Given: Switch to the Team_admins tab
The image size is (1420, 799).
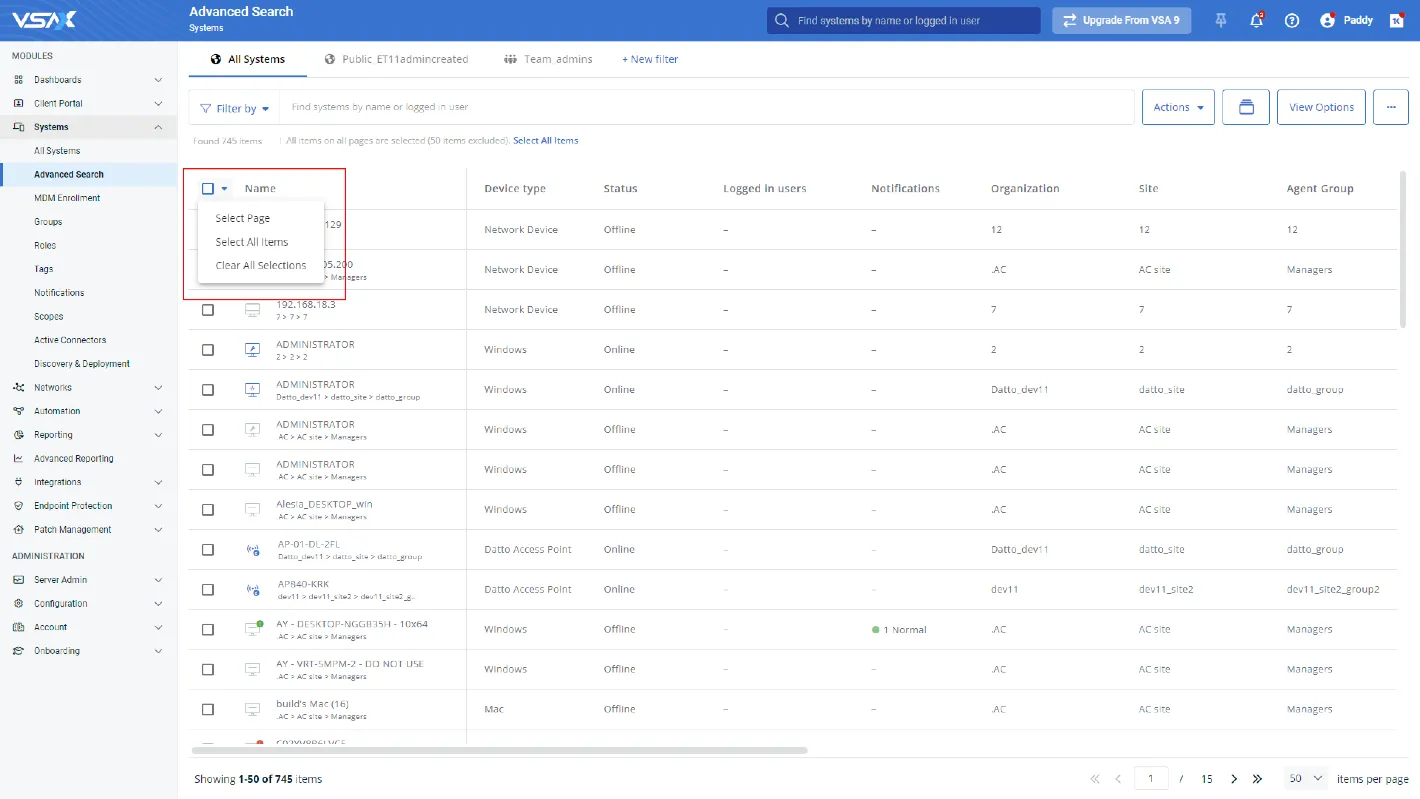Looking at the screenshot, I should pyautogui.click(x=548, y=59).
